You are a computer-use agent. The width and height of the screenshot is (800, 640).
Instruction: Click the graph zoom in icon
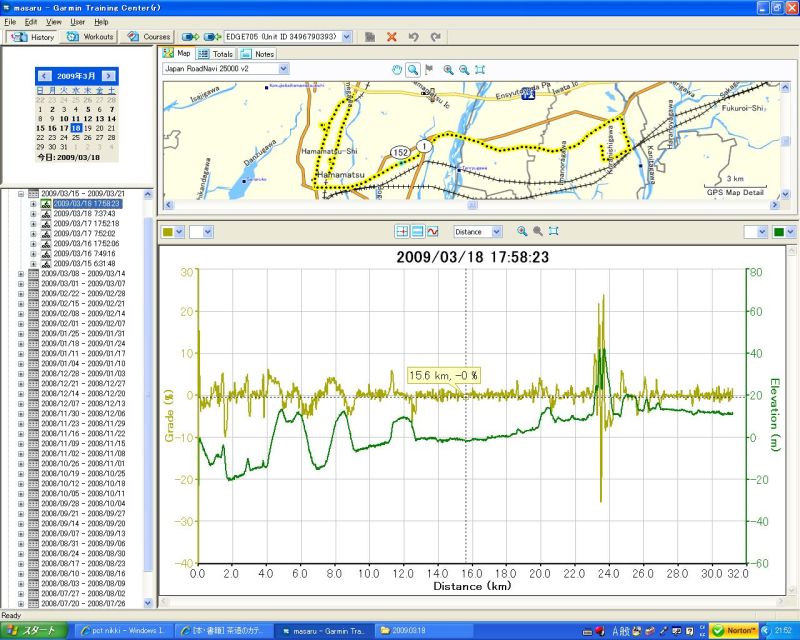[x=522, y=231]
